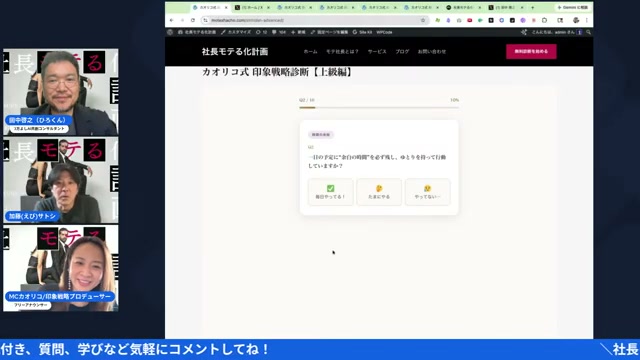Open a new browser tab with plus
The height and width of the screenshot is (360, 640).
click(532, 7)
